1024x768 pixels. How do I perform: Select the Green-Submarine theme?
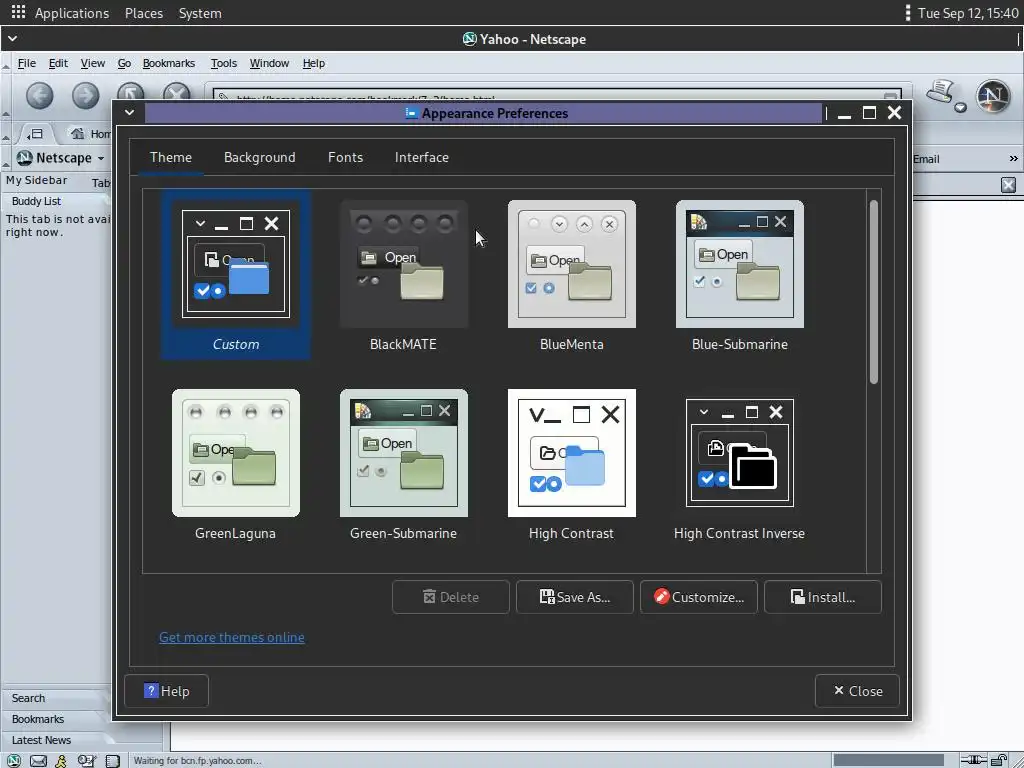click(404, 464)
